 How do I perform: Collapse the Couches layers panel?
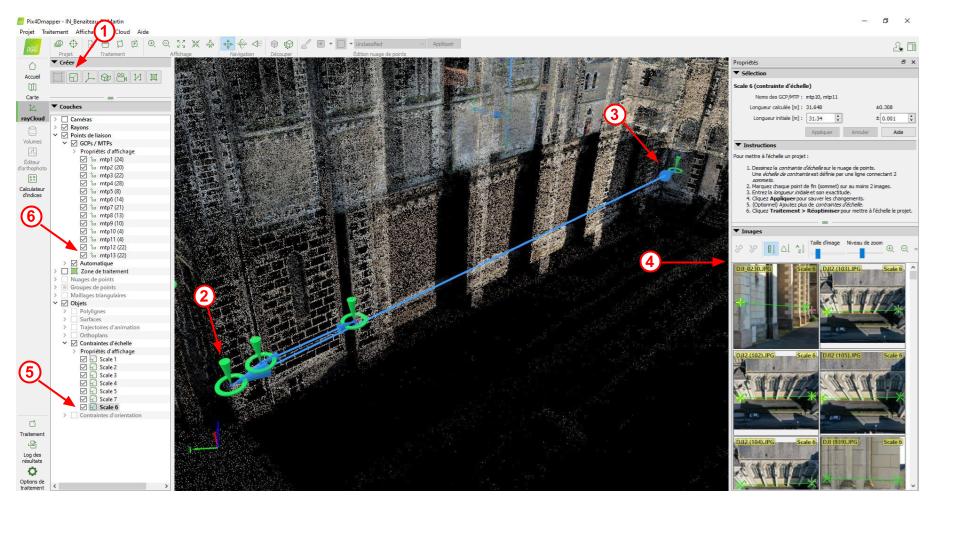54,106
